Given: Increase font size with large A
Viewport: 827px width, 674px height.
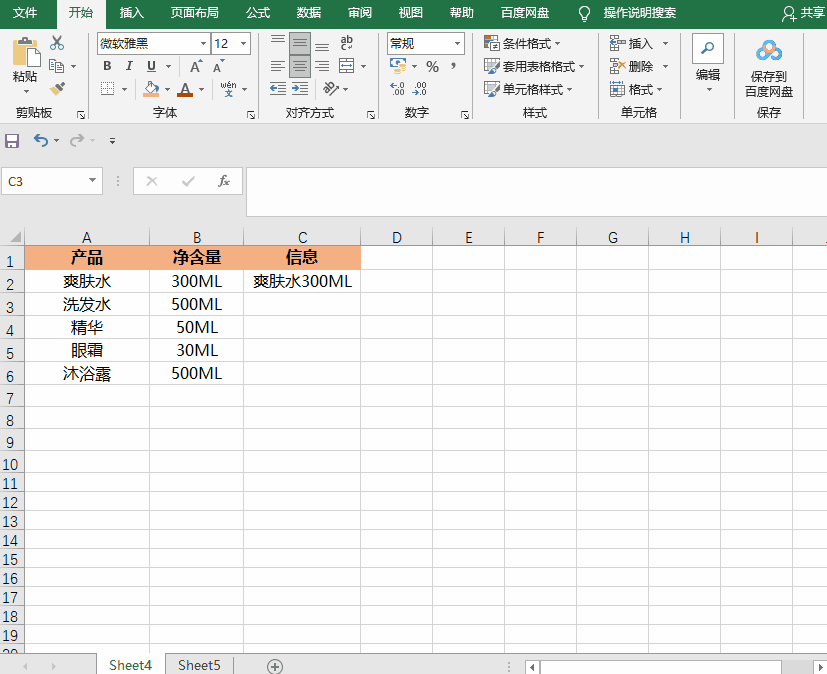Looking at the screenshot, I should (196, 66).
